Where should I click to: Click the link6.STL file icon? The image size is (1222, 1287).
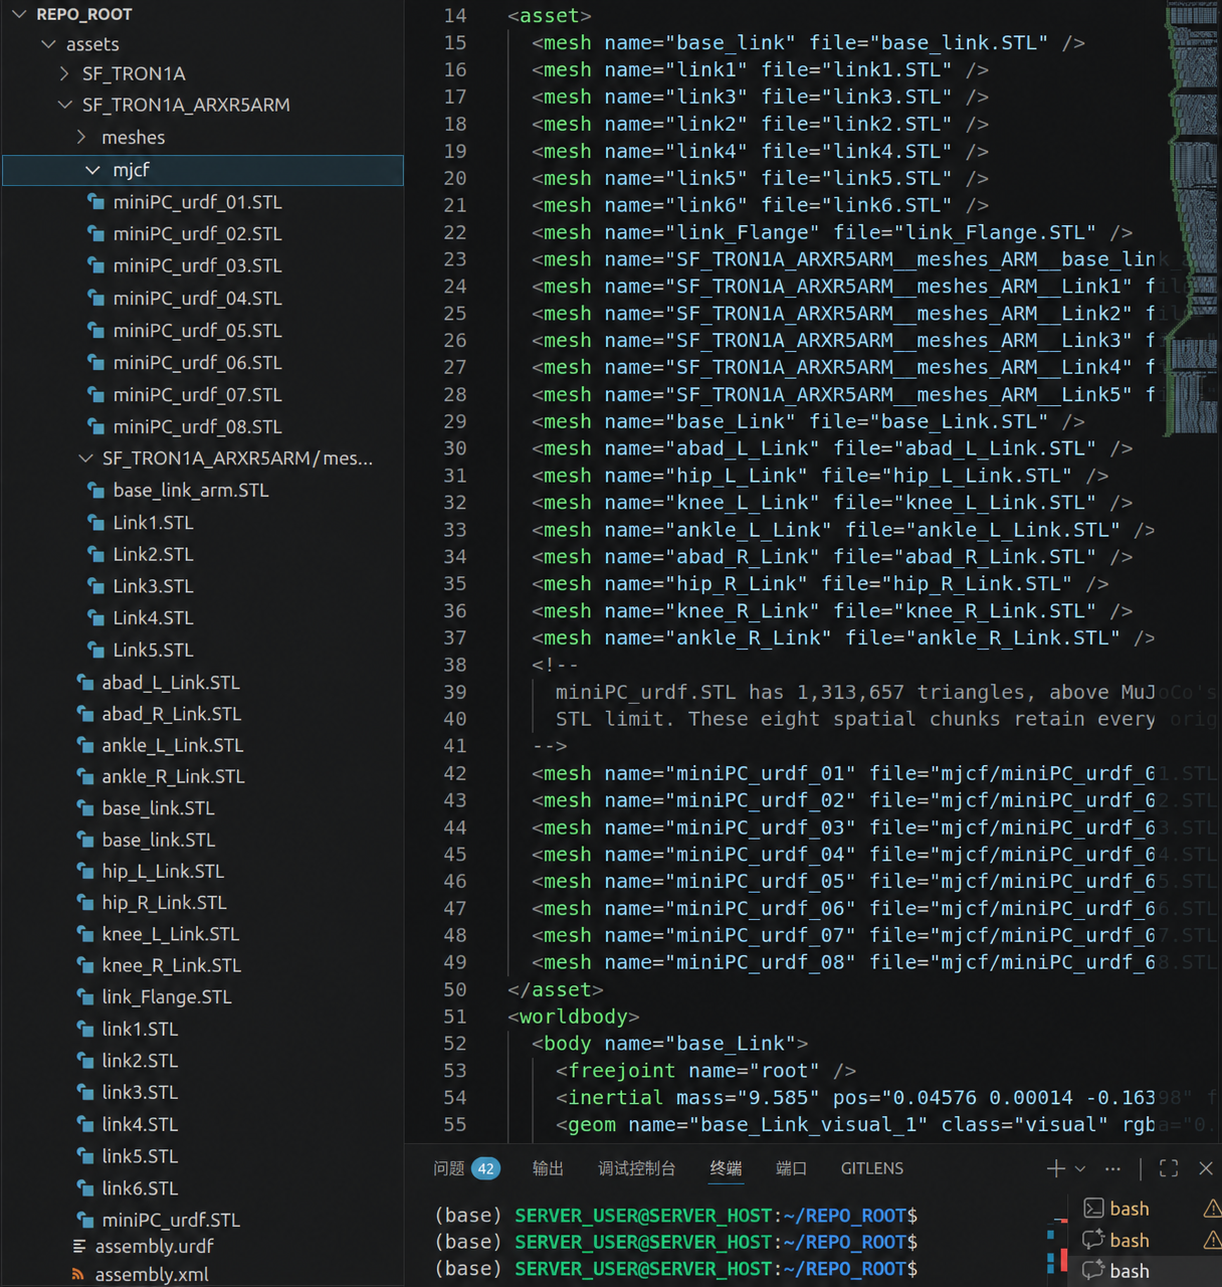tap(85, 1188)
